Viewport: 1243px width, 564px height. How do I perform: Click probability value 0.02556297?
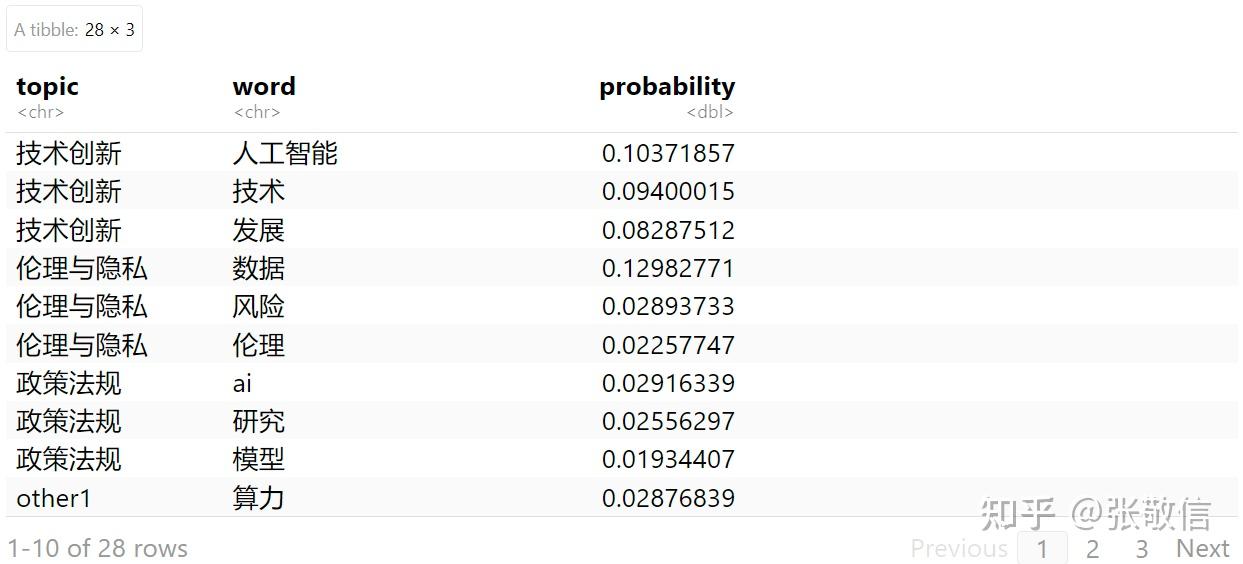(x=668, y=421)
